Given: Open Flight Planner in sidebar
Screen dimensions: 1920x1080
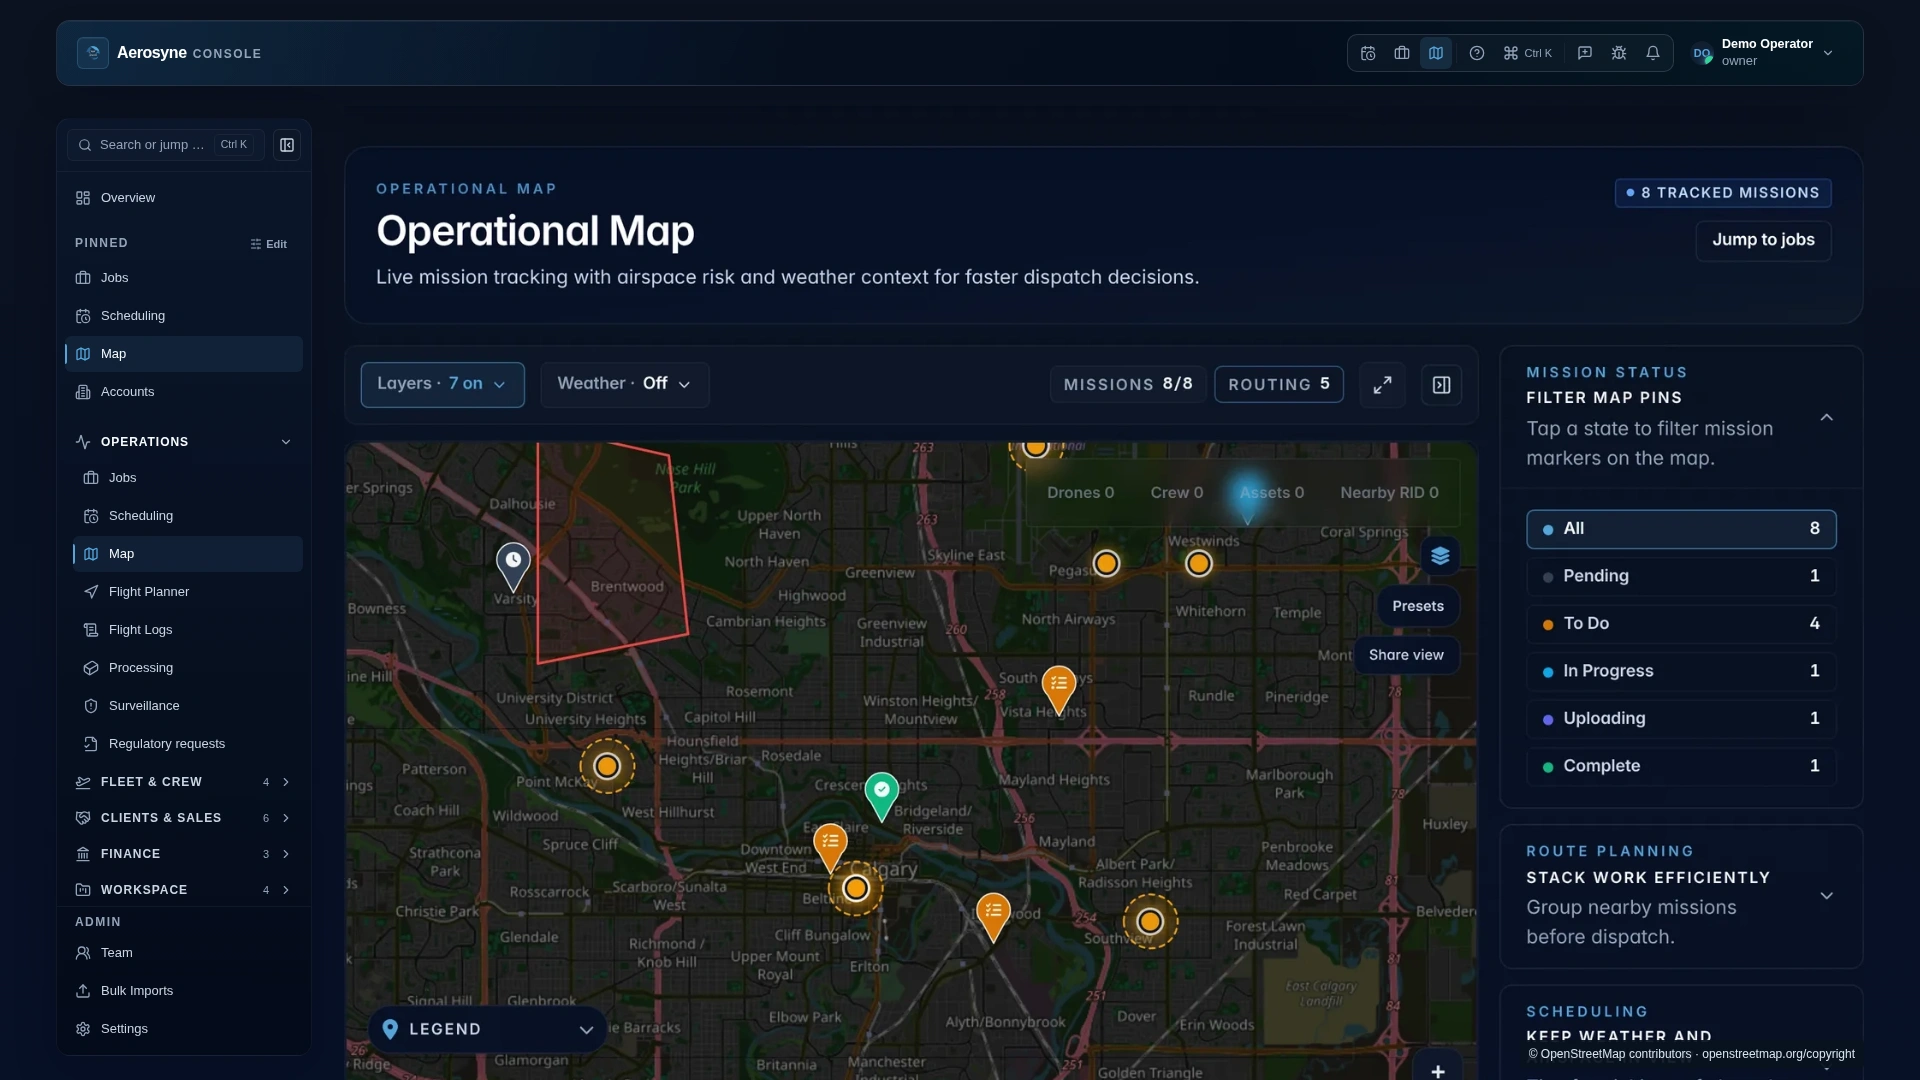Looking at the screenshot, I should (188, 592).
